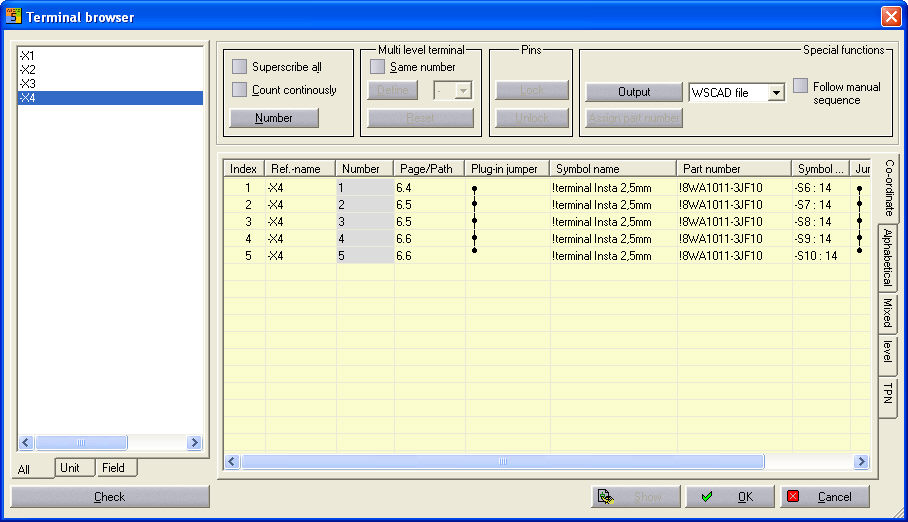Click the Number column header
Viewport: 908px width, 522px height.
[364, 169]
